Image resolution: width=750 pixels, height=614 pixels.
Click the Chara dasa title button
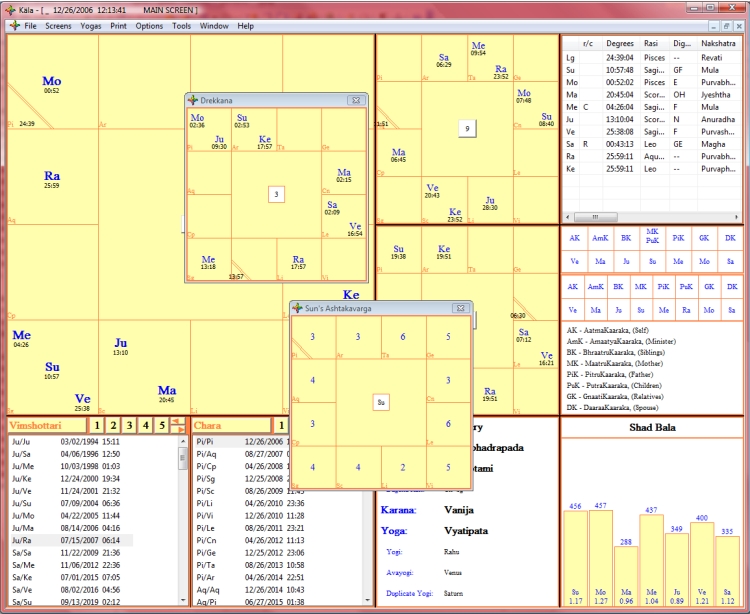click(232, 425)
